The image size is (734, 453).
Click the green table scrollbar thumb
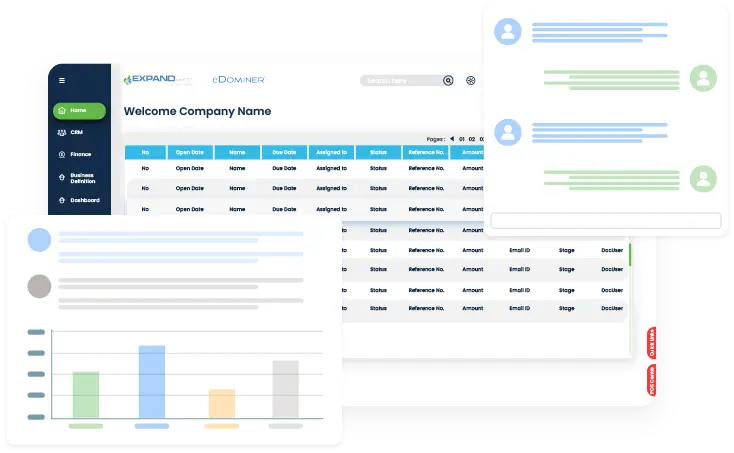[x=630, y=253]
